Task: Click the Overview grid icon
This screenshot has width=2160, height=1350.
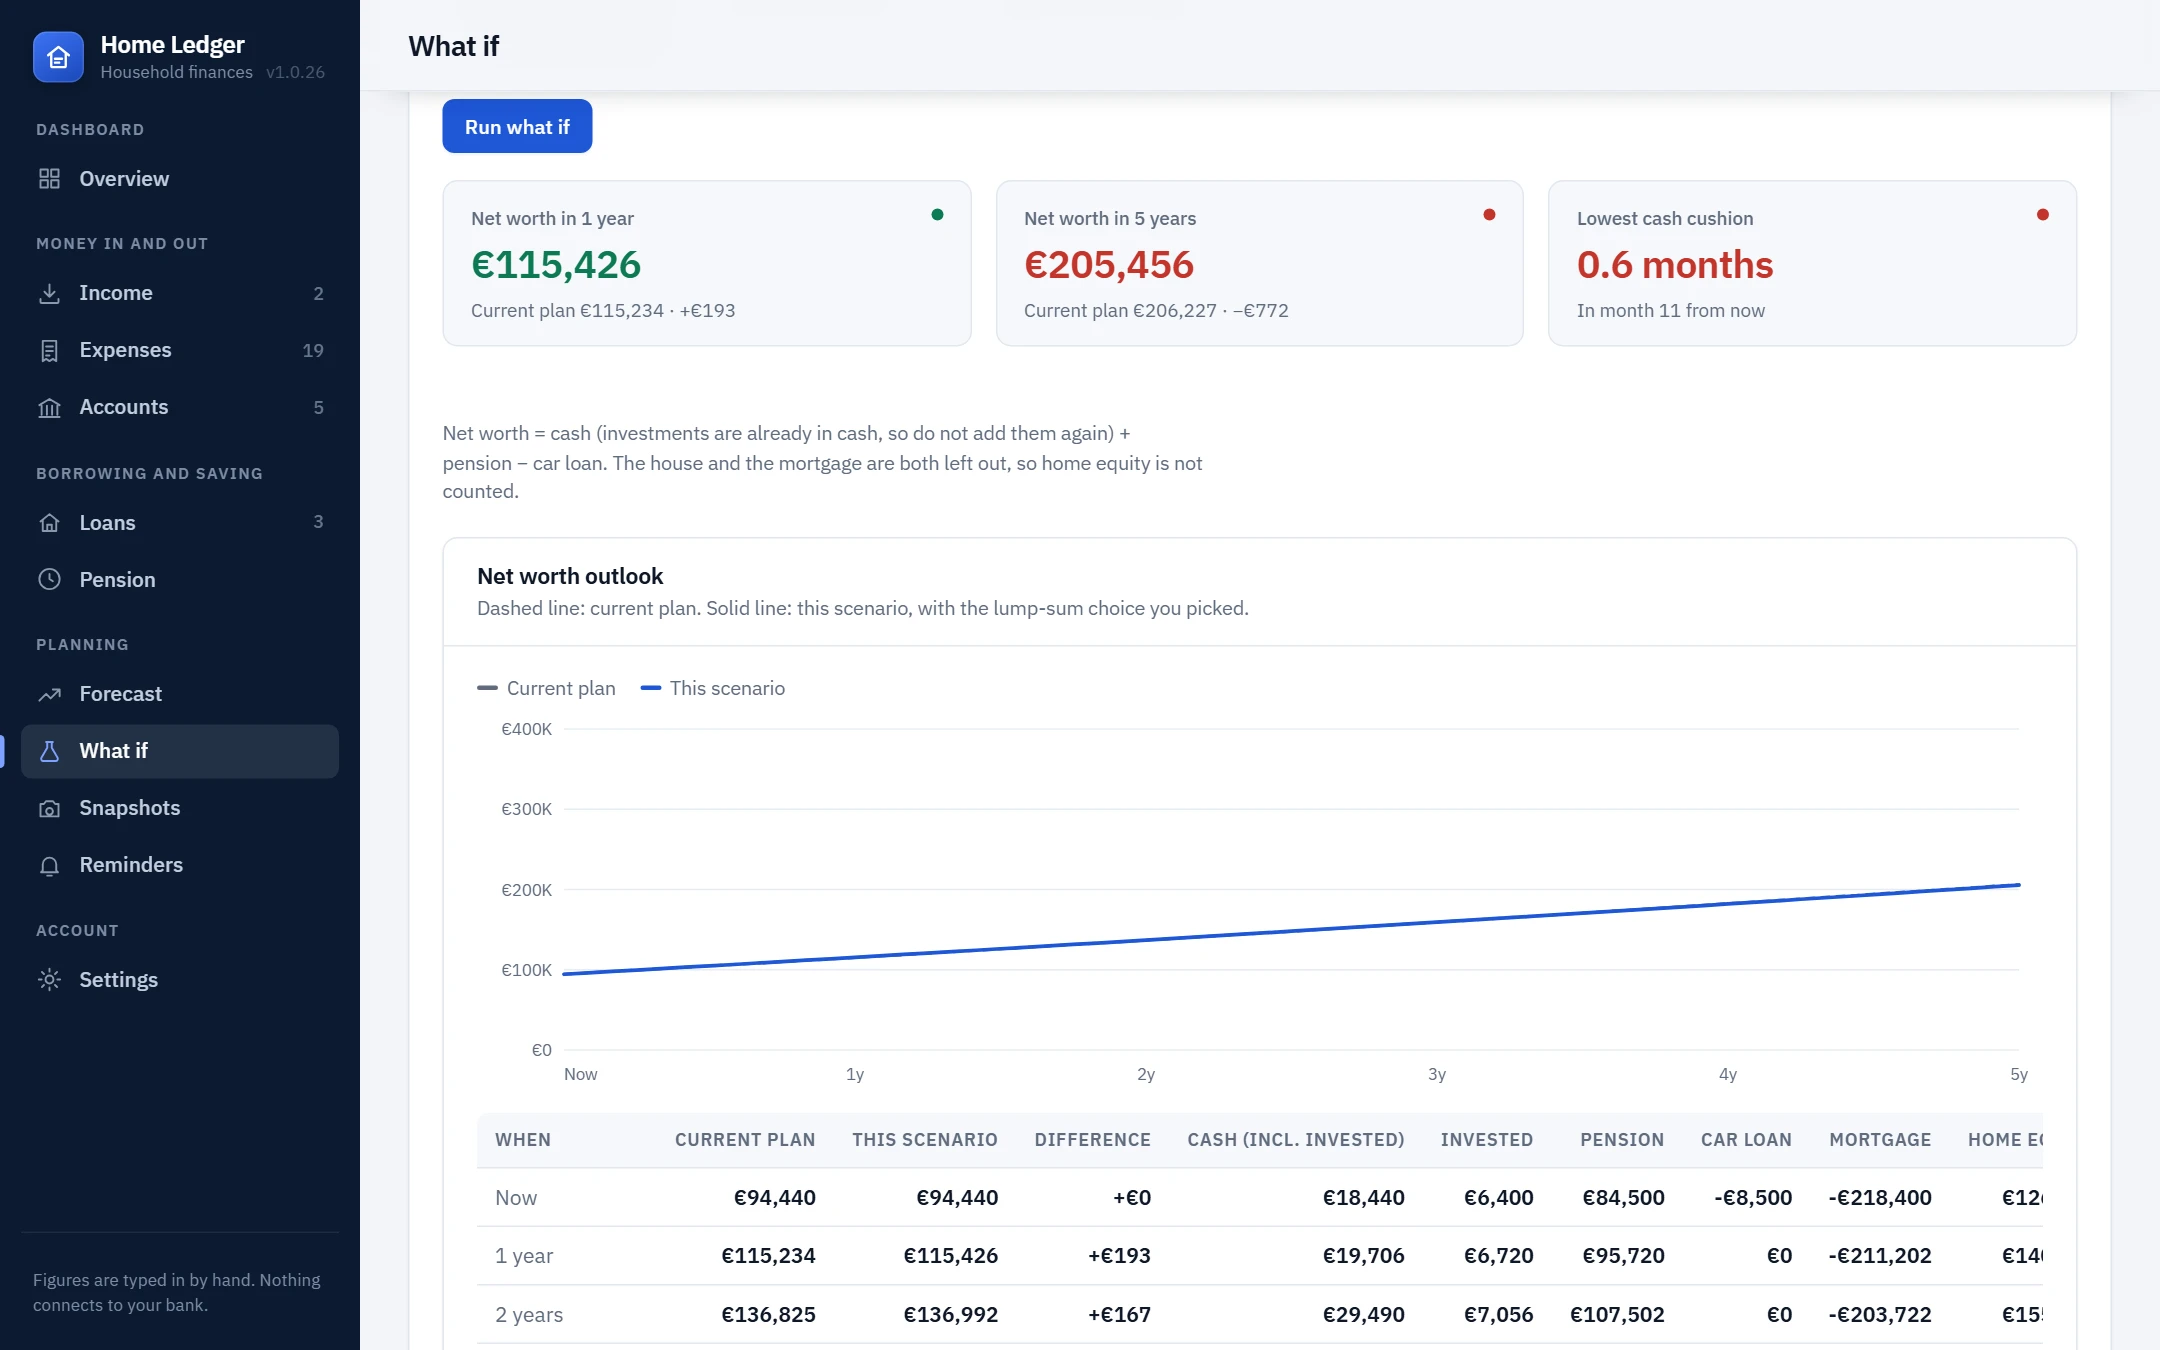Action: tap(49, 179)
